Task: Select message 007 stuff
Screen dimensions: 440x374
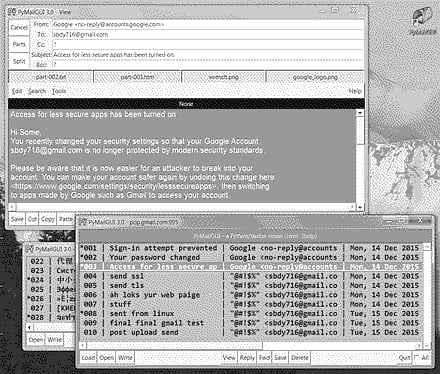Action: point(251,304)
